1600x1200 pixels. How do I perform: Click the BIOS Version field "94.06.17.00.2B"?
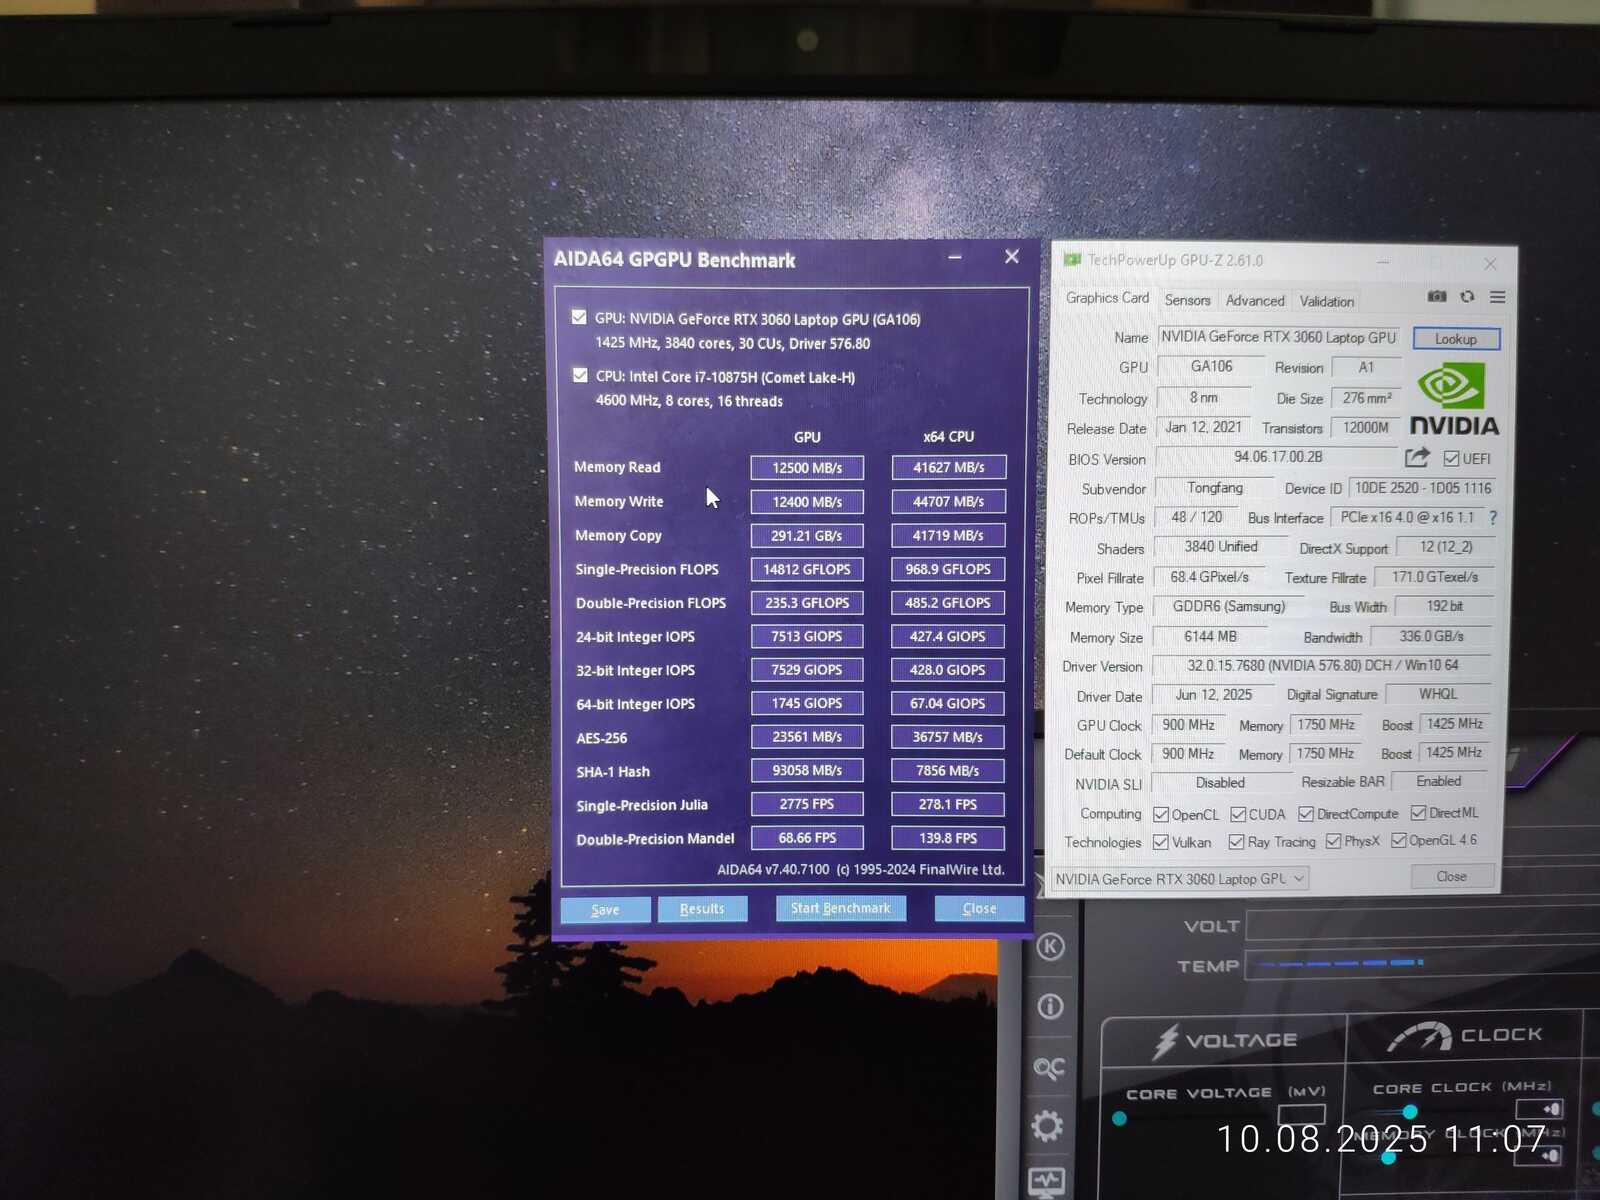click(1278, 457)
